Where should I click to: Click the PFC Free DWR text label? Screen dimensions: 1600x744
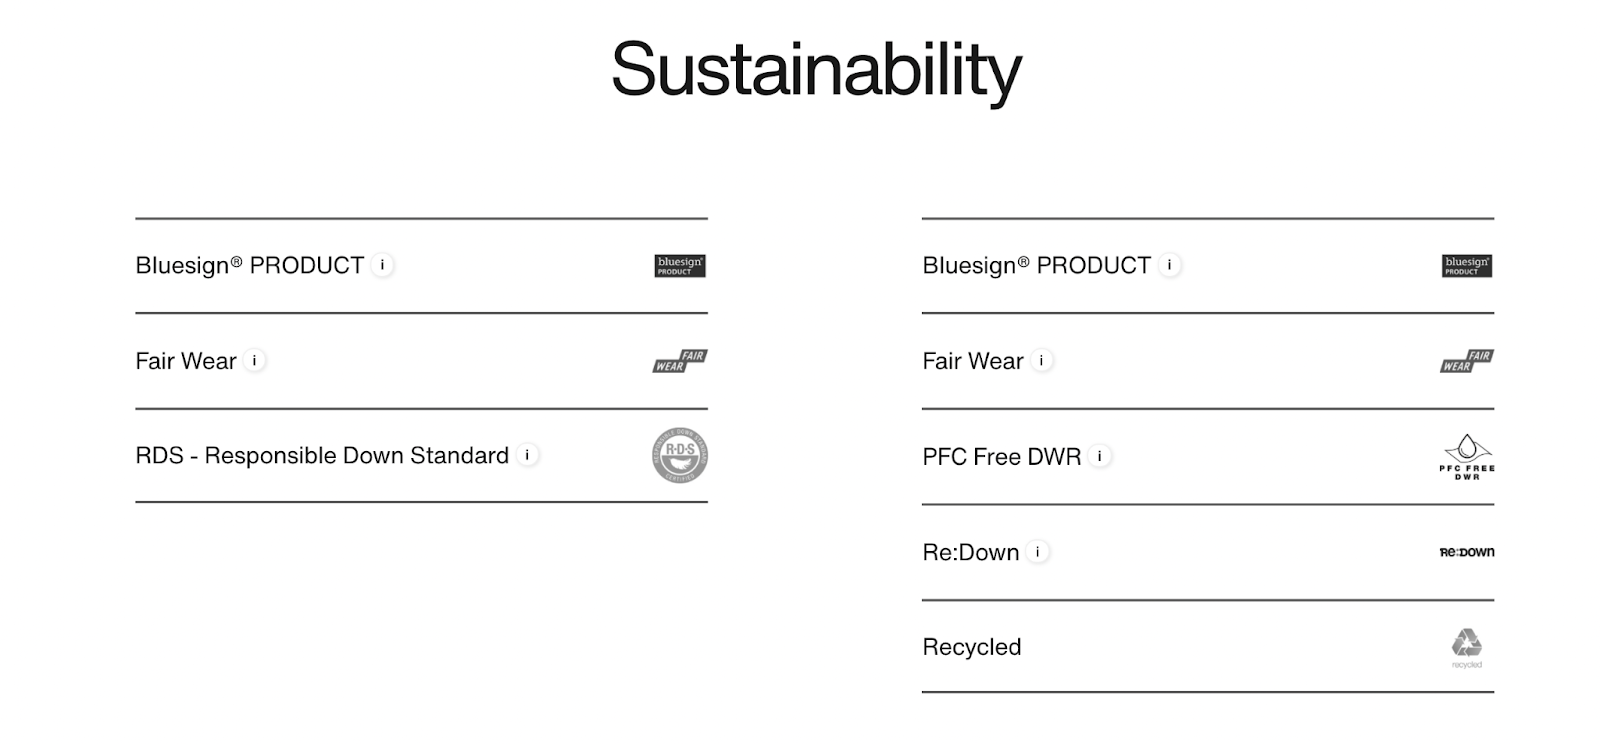(x=1000, y=456)
